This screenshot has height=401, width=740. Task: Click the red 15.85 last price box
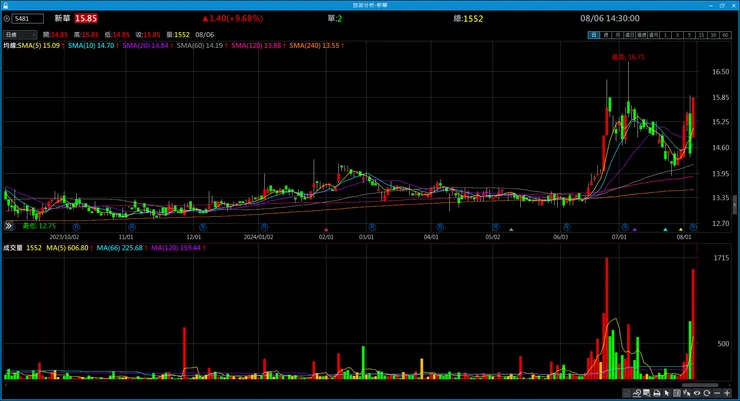(x=86, y=18)
